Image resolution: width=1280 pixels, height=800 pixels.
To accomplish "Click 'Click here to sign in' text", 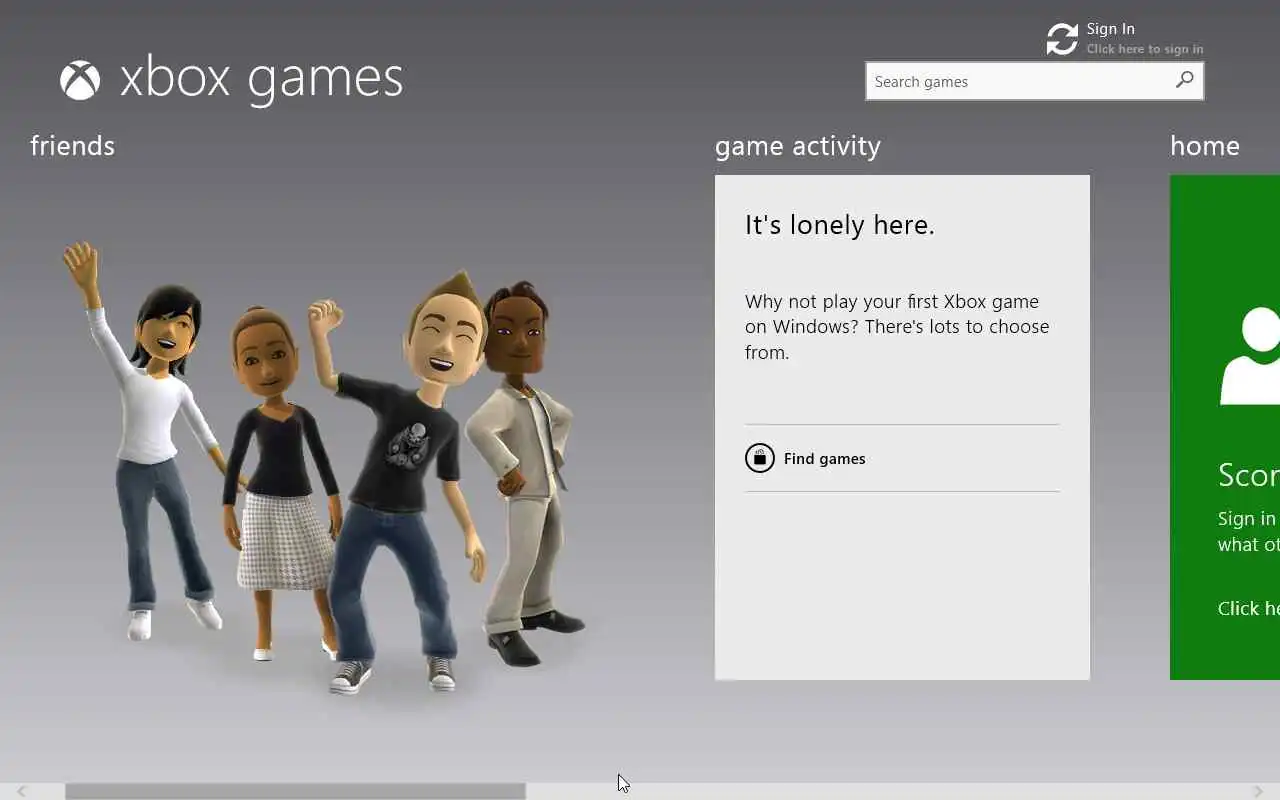I will [1145, 49].
